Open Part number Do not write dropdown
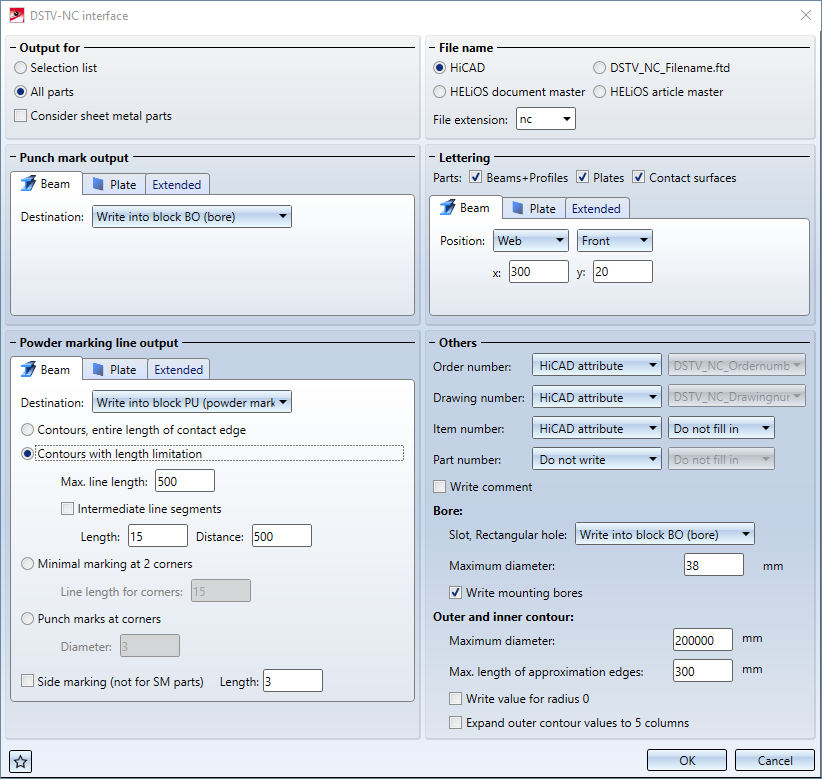This screenshot has height=779, width=822. click(597, 459)
